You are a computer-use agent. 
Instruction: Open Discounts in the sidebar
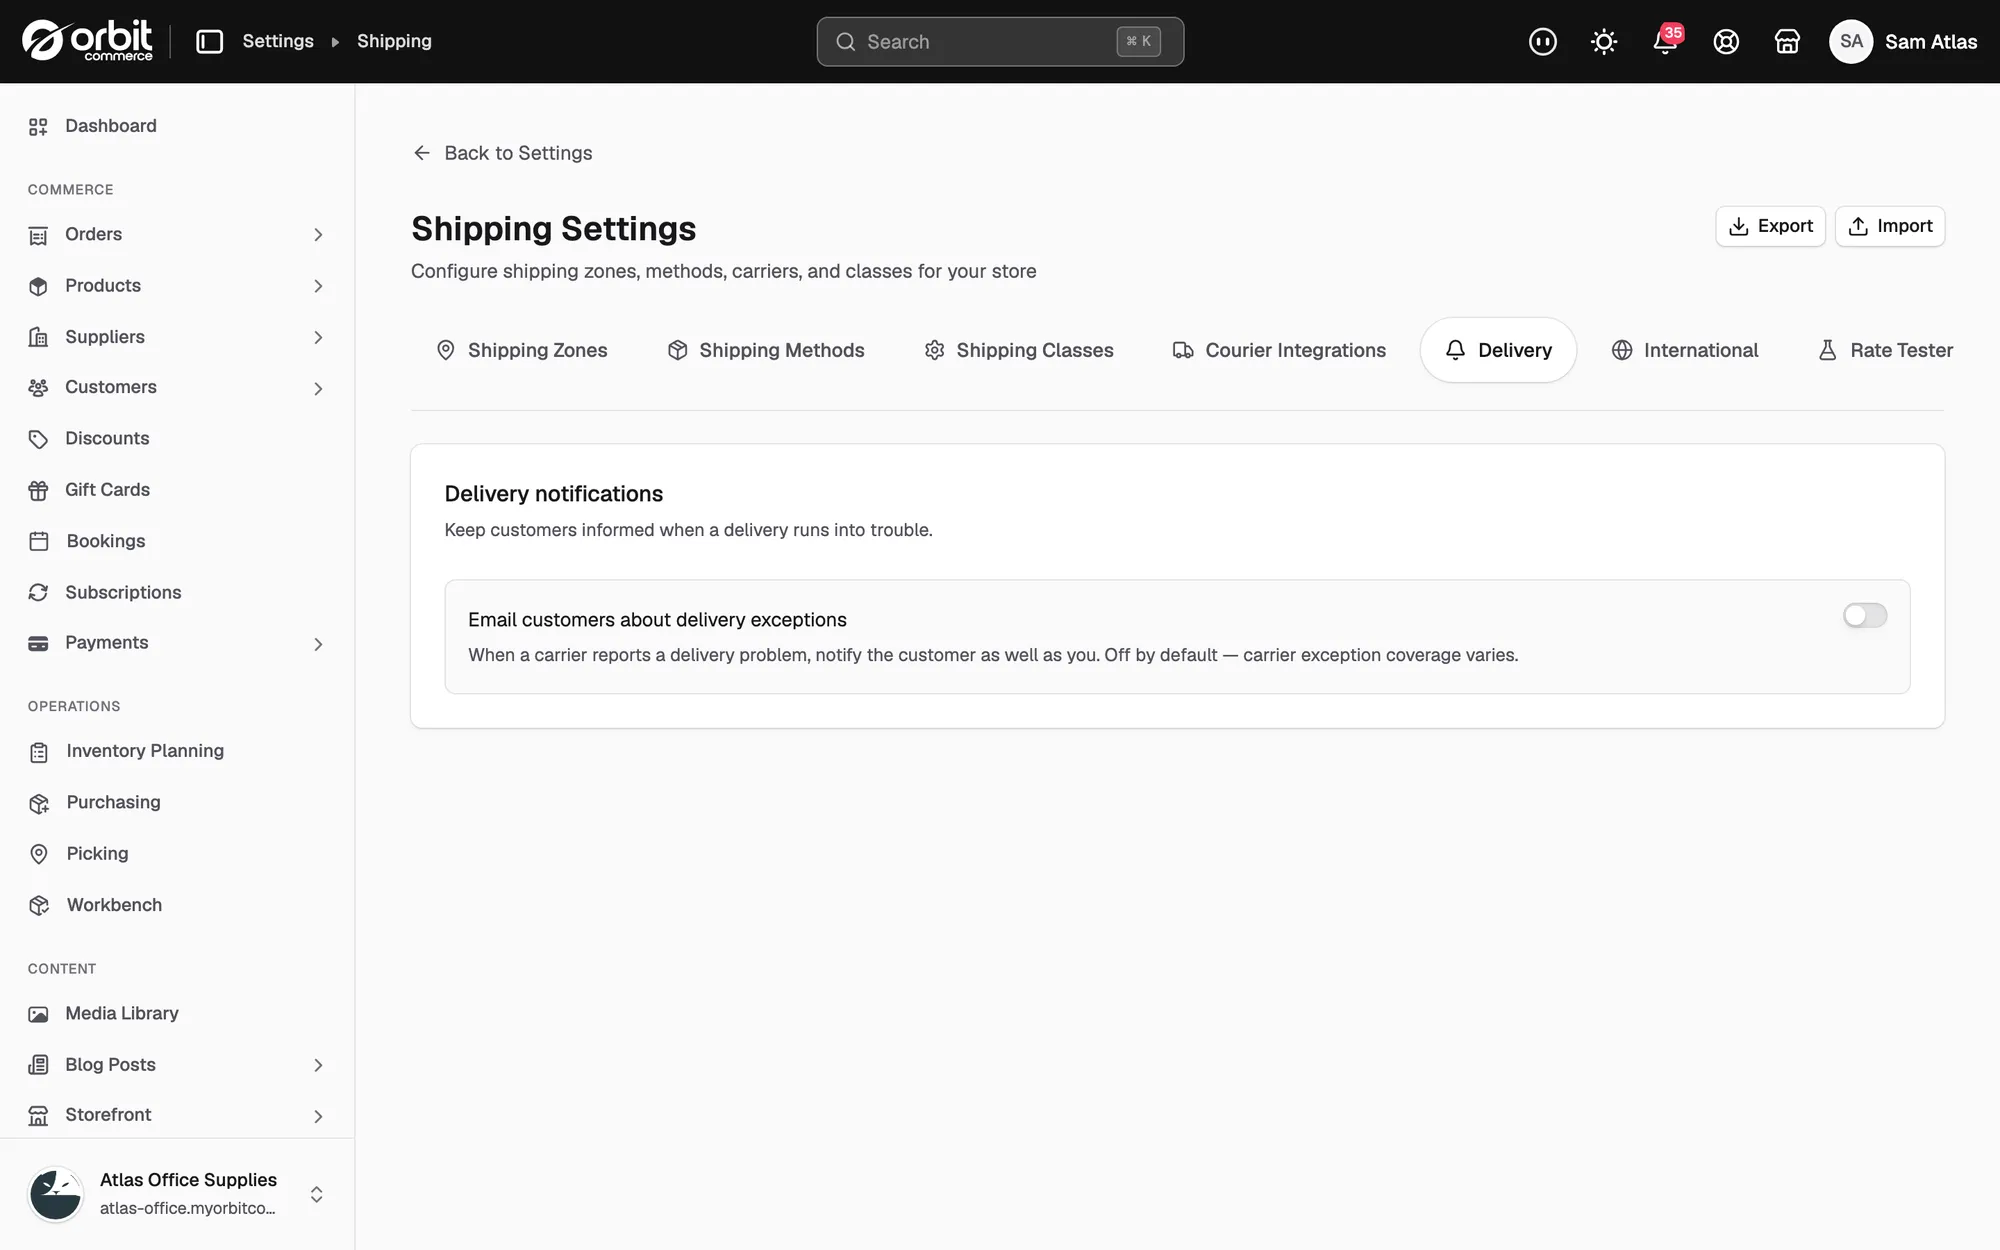[x=106, y=438]
